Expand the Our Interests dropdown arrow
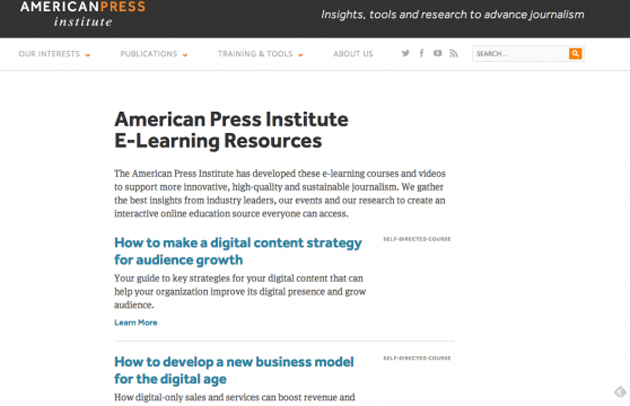The image size is (630, 406). pyautogui.click(x=88, y=55)
